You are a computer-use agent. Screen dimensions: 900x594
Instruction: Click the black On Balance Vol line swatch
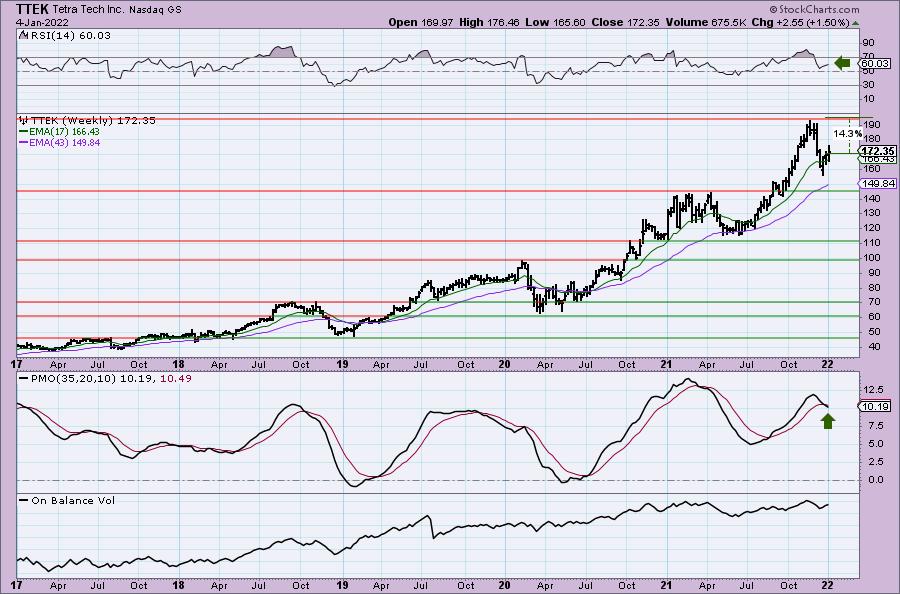(x=24, y=500)
